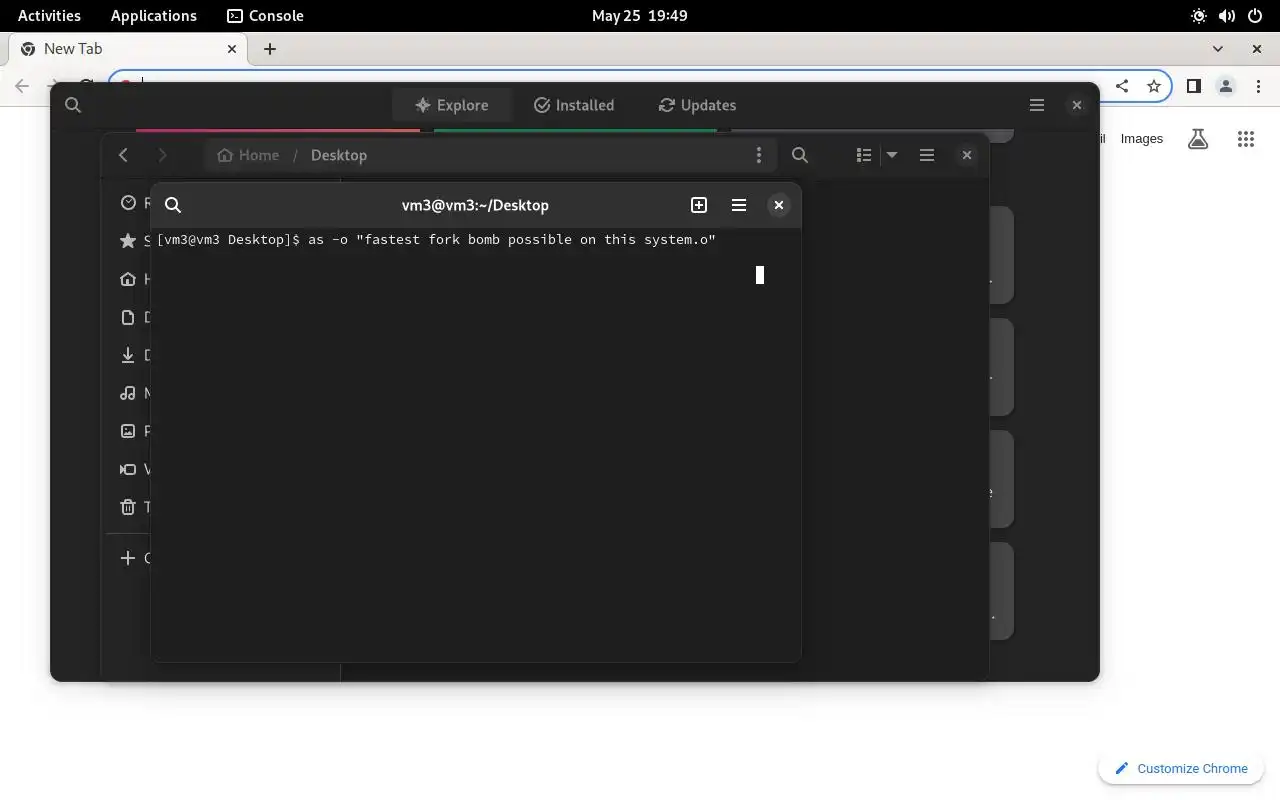
Task: Click the search icon in Software window
Action: point(73,105)
